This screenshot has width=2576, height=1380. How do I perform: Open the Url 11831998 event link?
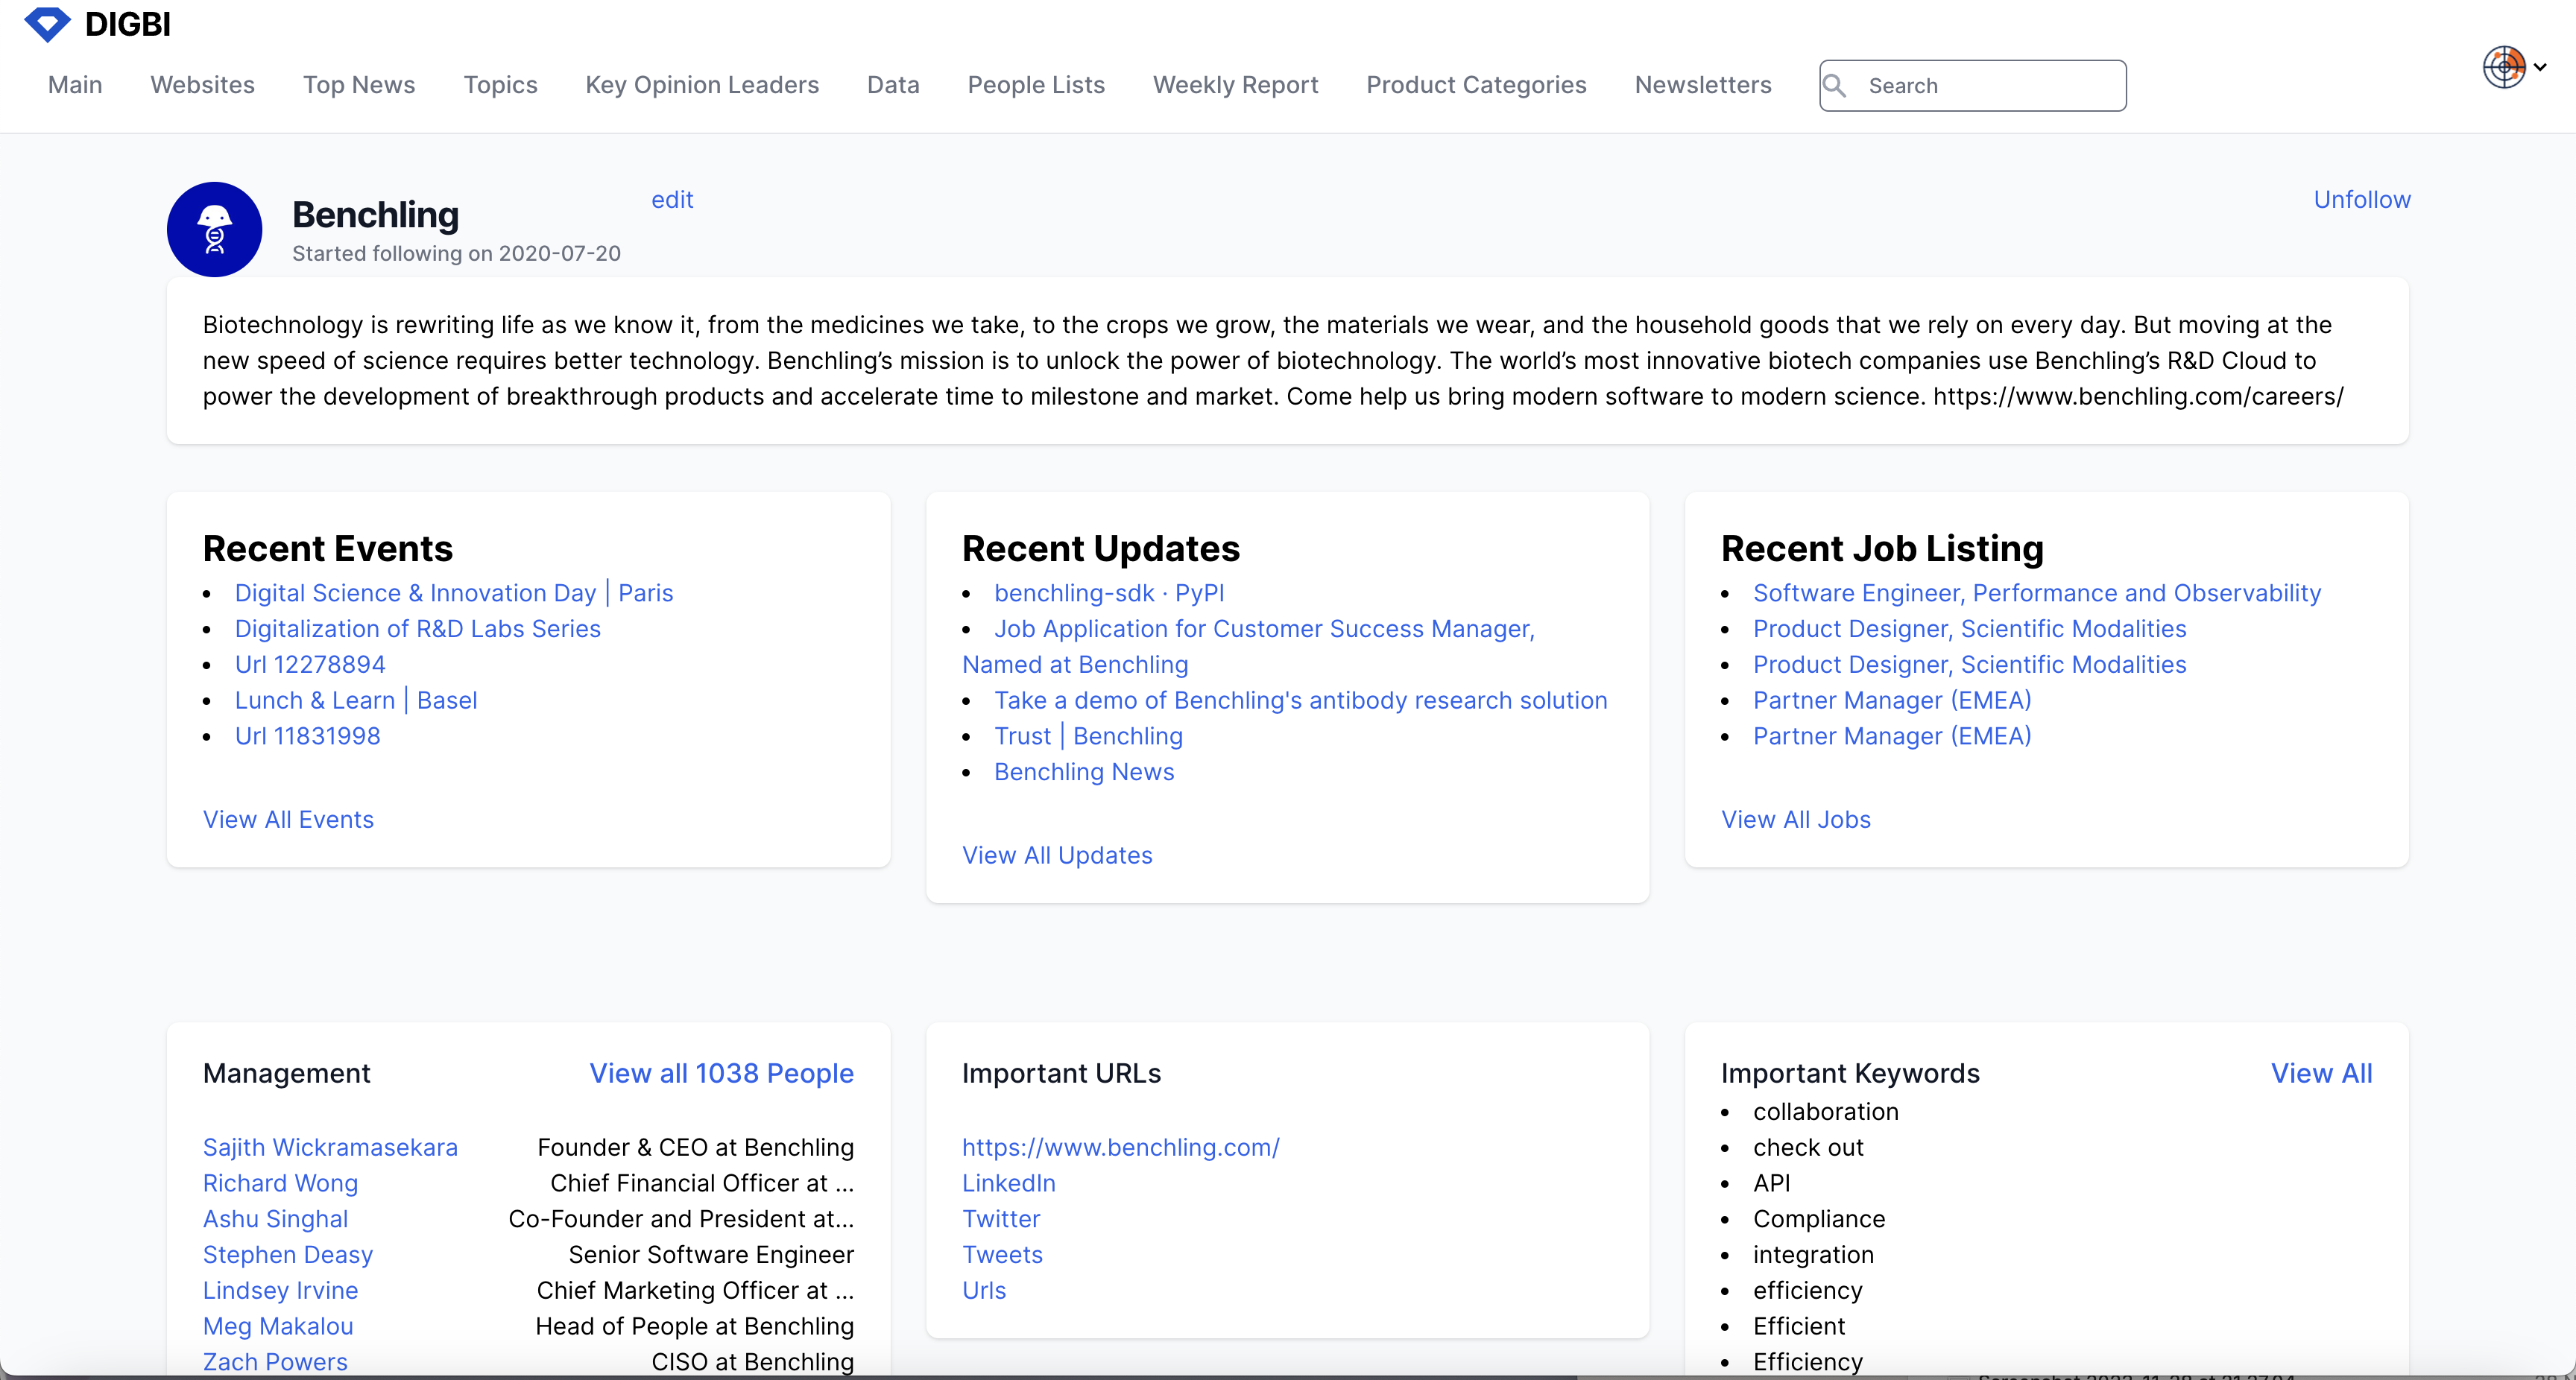pos(308,736)
